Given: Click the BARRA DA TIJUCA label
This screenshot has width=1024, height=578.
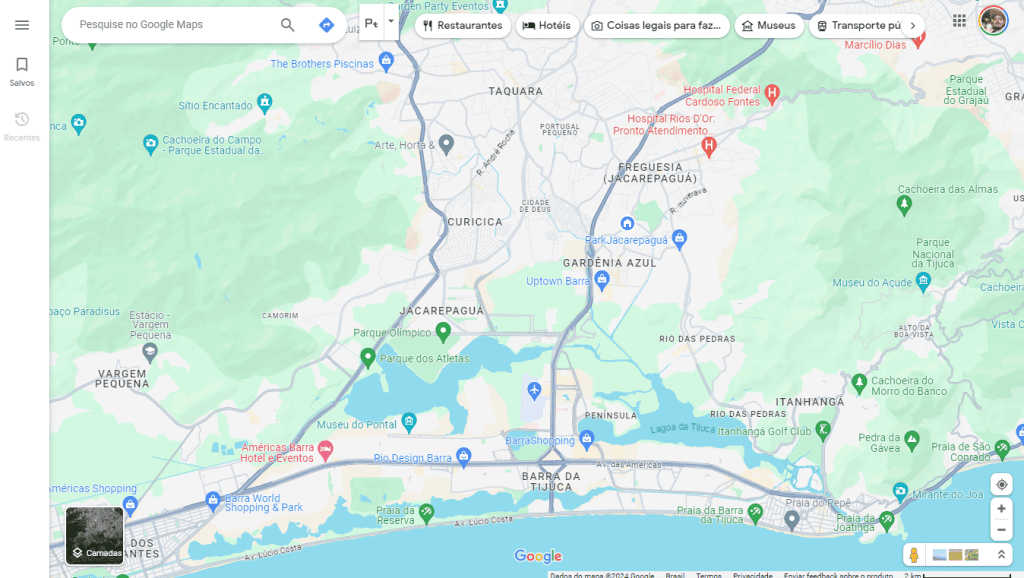Looking at the screenshot, I should (x=551, y=481).
